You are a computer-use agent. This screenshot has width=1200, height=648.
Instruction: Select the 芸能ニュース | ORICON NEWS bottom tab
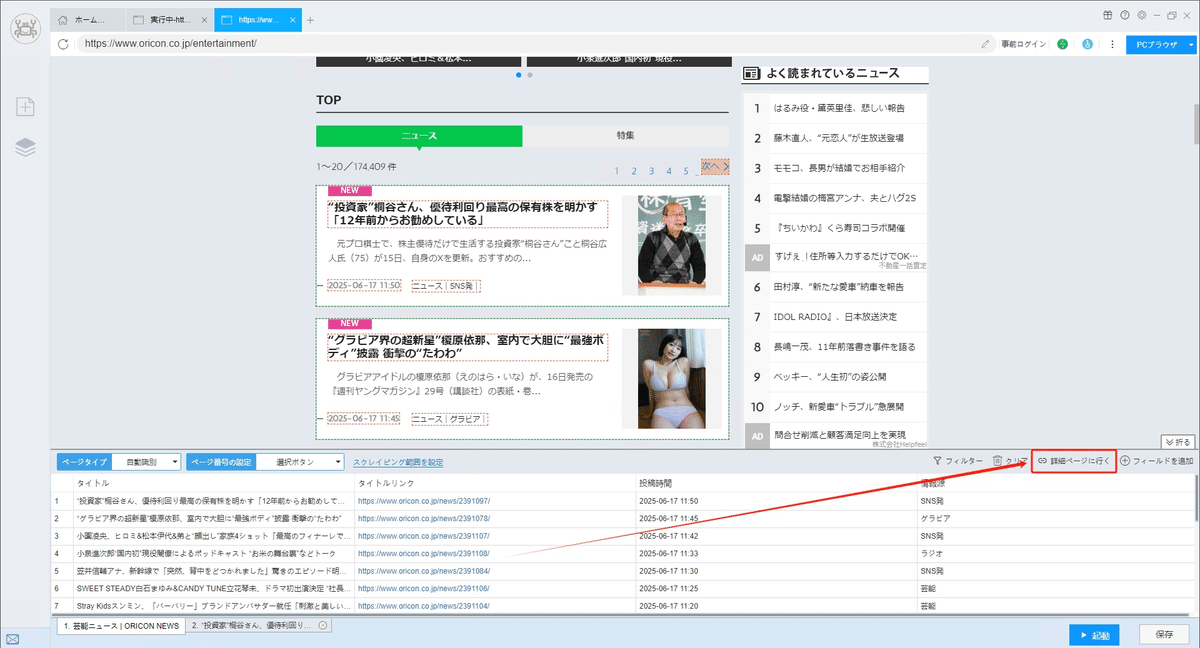pos(121,625)
